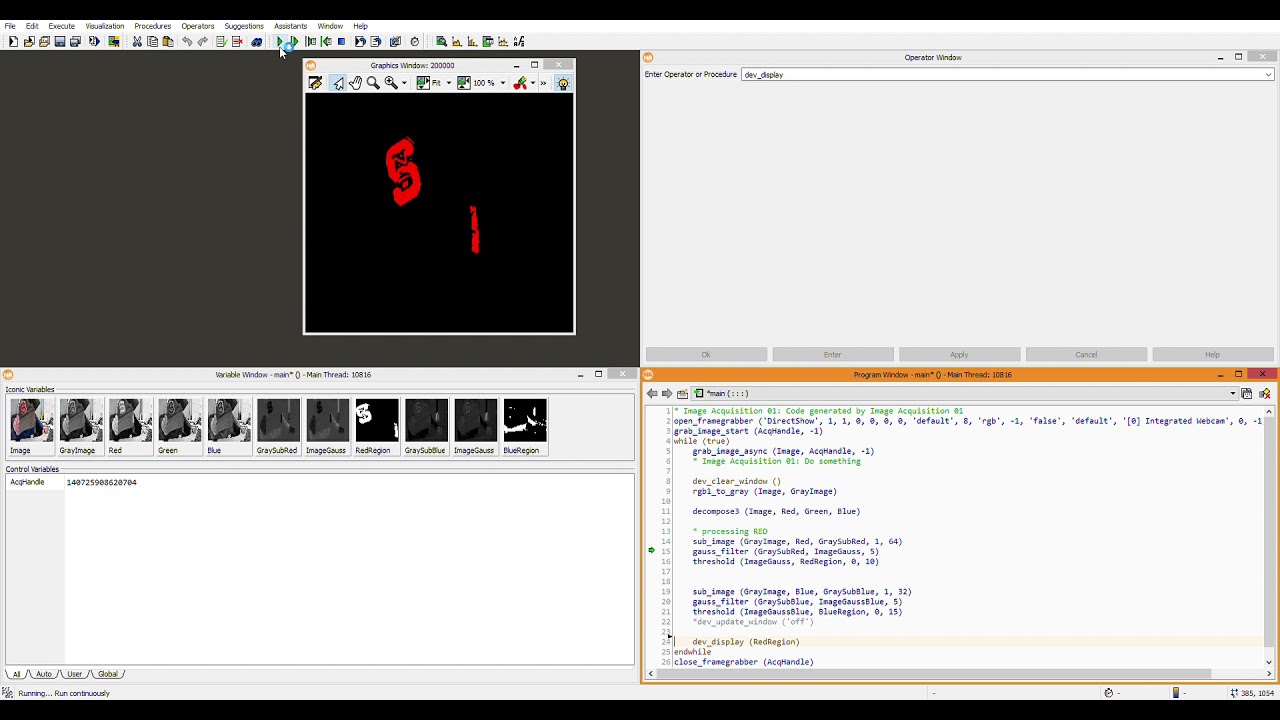Click the stopwatch Reset Program Execution icon
The image size is (1280, 720).
pyautogui.click(x=415, y=41)
